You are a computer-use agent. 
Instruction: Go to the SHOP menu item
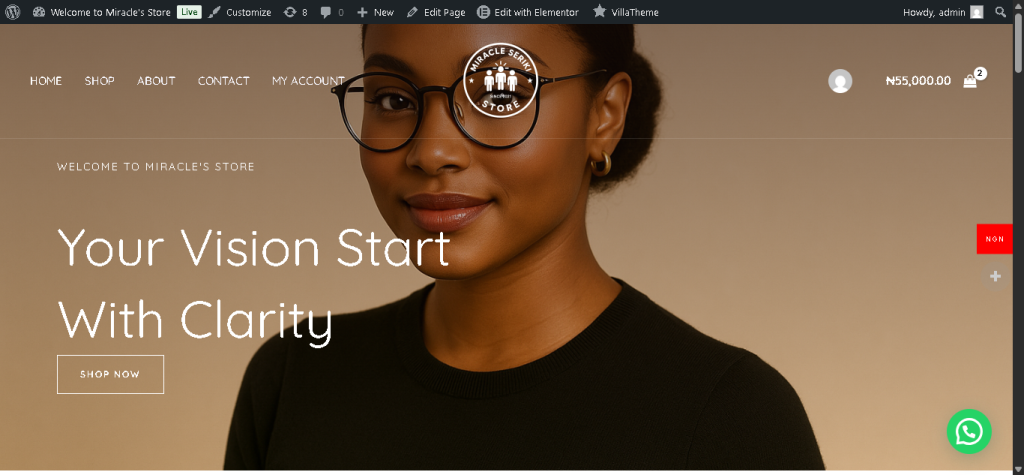[99, 81]
